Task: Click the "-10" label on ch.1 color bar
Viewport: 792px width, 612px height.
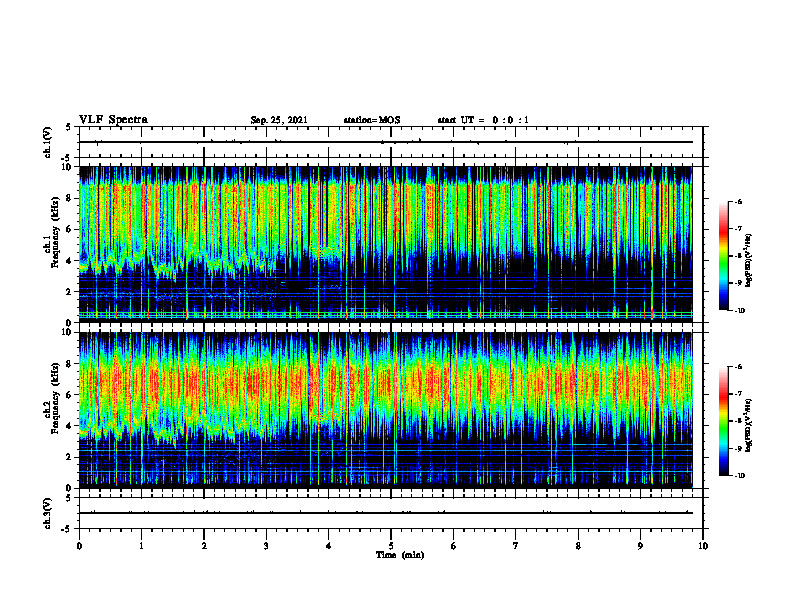Action: pyautogui.click(x=739, y=311)
